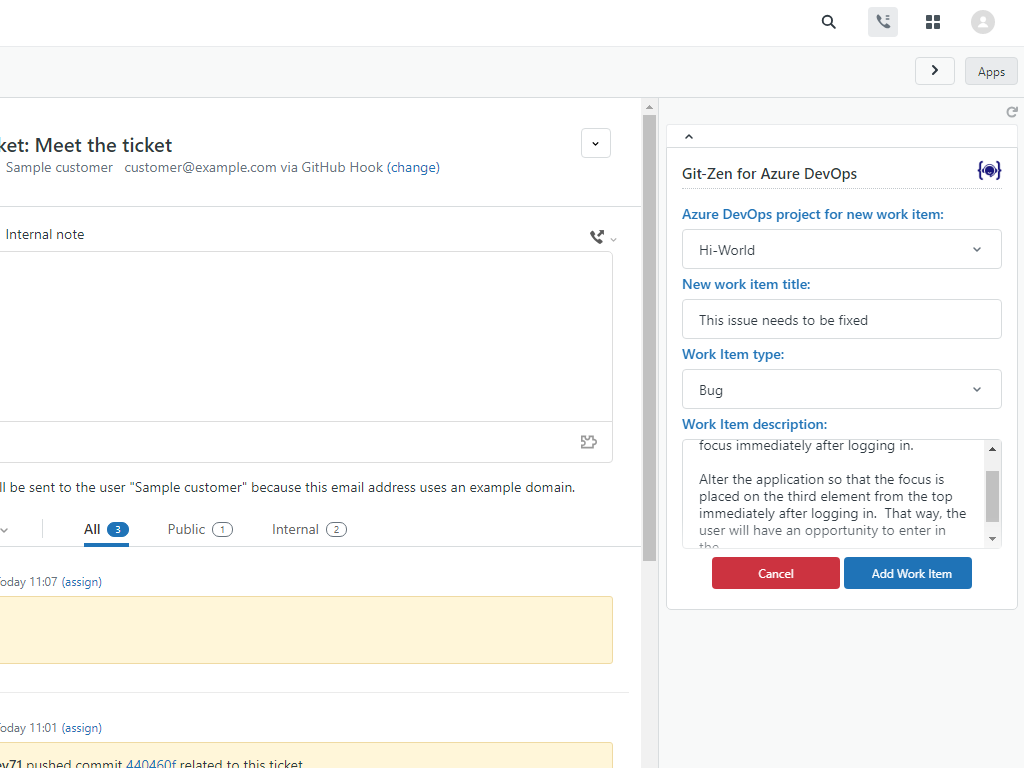This screenshot has height=768, width=1024.
Task: Open the chevron menu beside the ticket title
Action: point(595,143)
